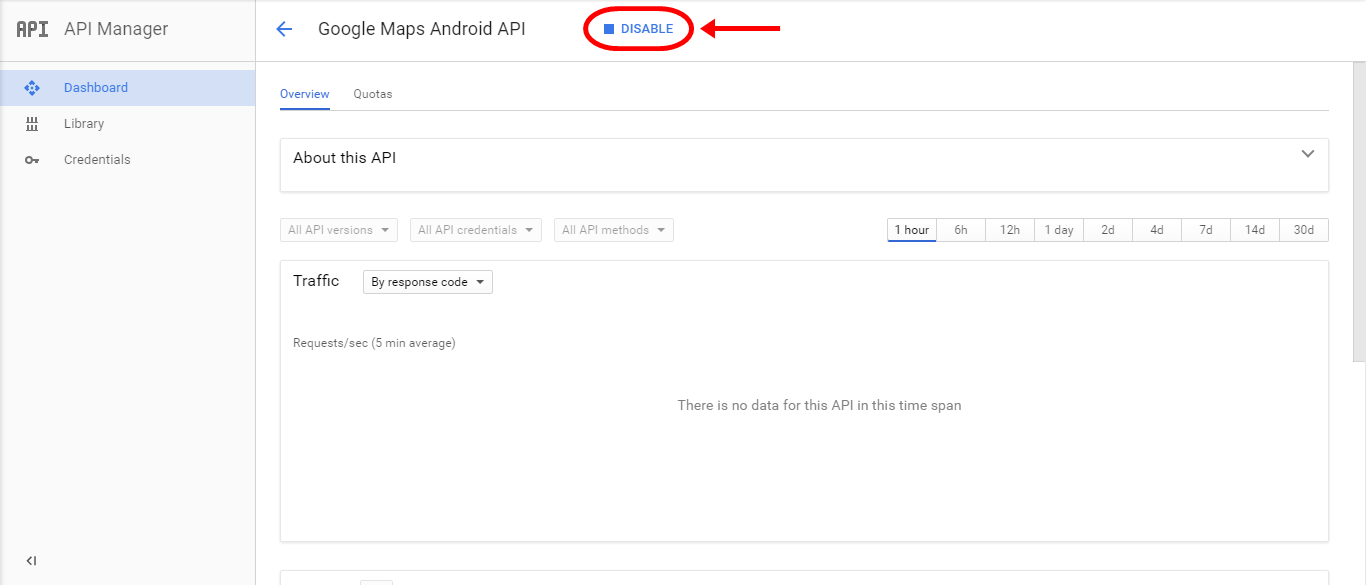Open the All API credentials dropdown
The image size is (1366, 585).
pyautogui.click(x=475, y=230)
